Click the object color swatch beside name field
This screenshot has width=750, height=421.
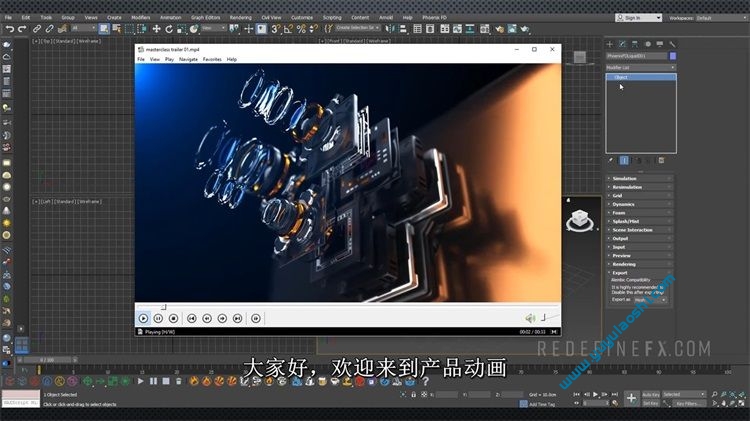pyautogui.click(x=673, y=56)
